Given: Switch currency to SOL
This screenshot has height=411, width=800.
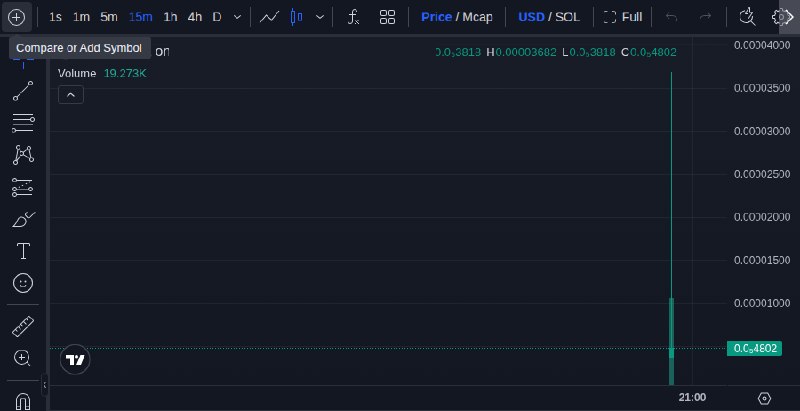Looking at the screenshot, I should (567, 17).
